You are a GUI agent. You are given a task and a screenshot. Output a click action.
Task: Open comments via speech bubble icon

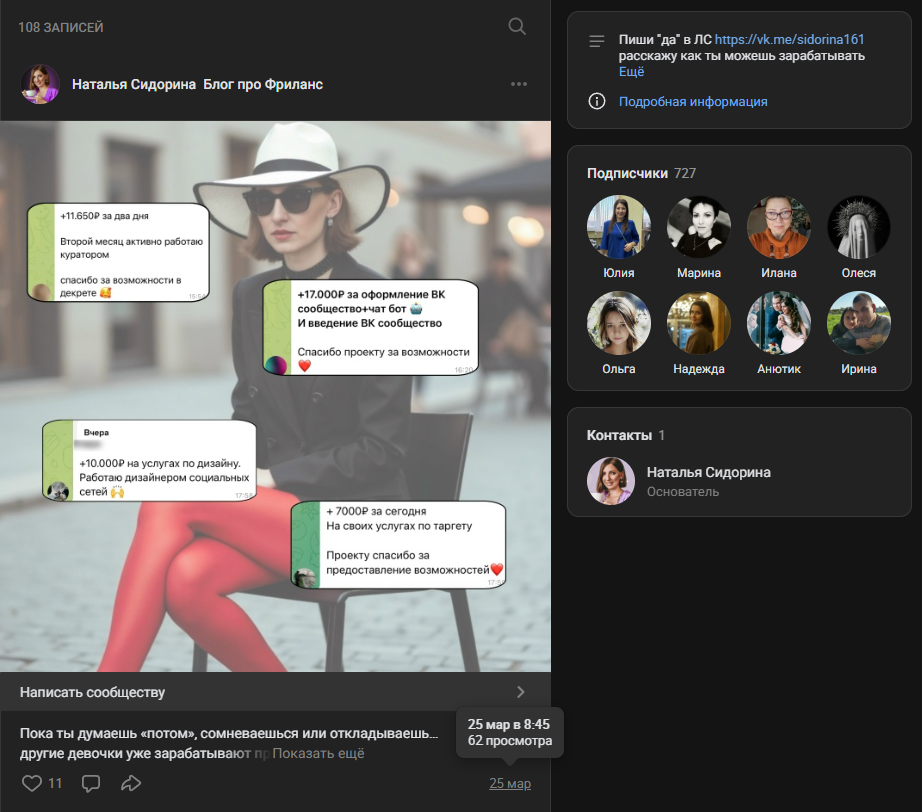pos(91,783)
